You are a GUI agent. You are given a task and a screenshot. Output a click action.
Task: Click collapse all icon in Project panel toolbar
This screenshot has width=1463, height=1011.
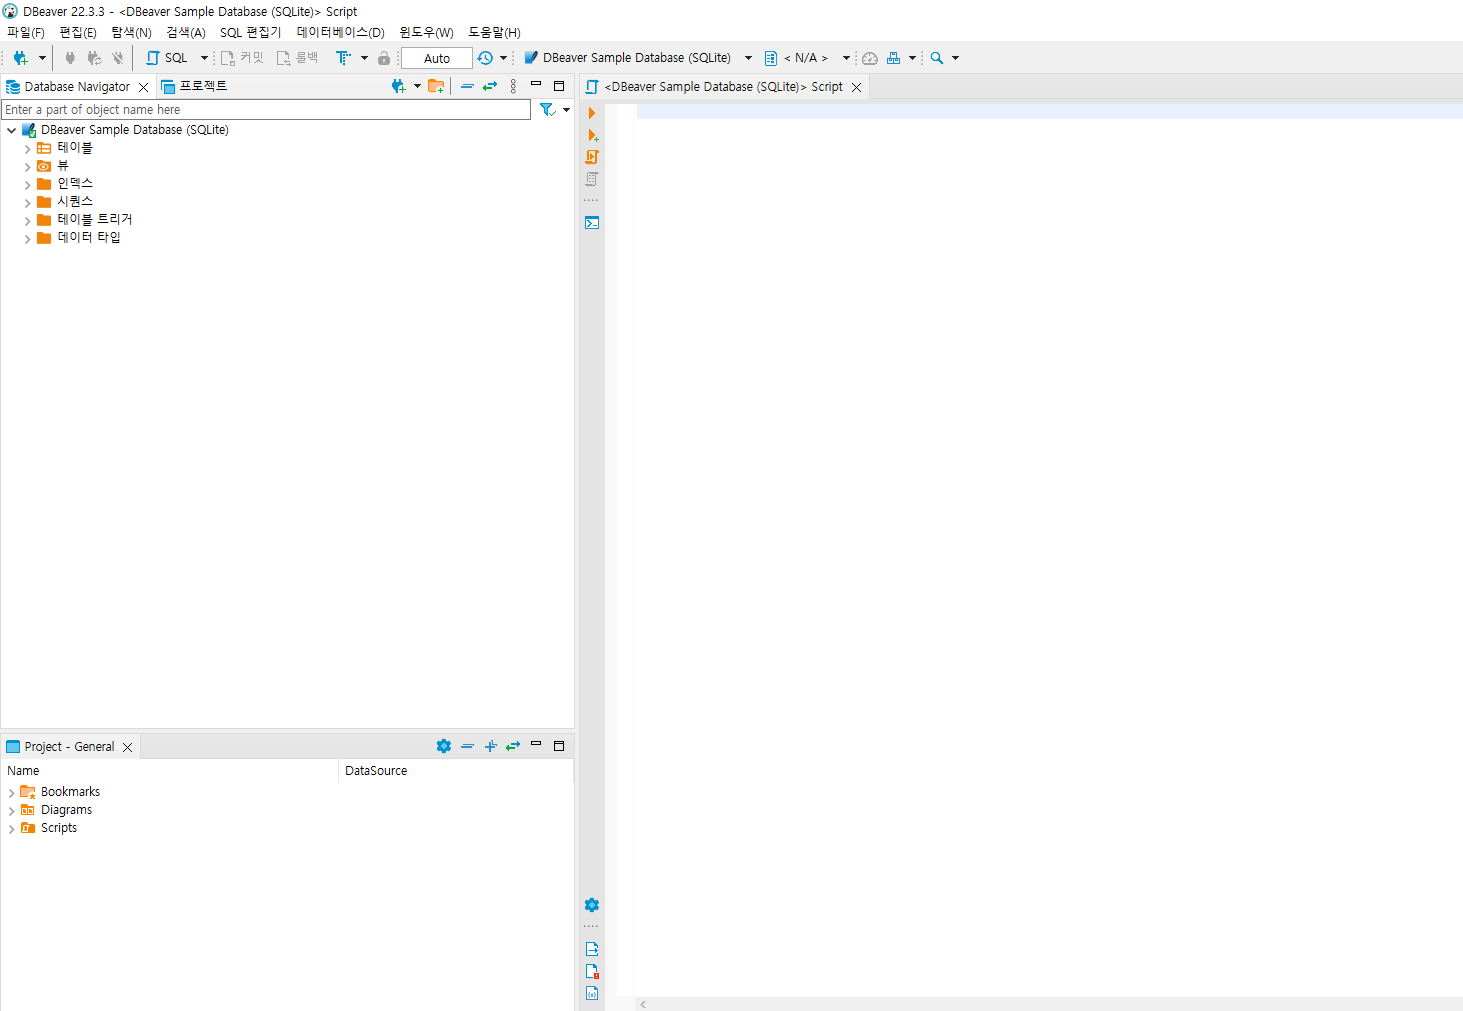click(x=467, y=746)
